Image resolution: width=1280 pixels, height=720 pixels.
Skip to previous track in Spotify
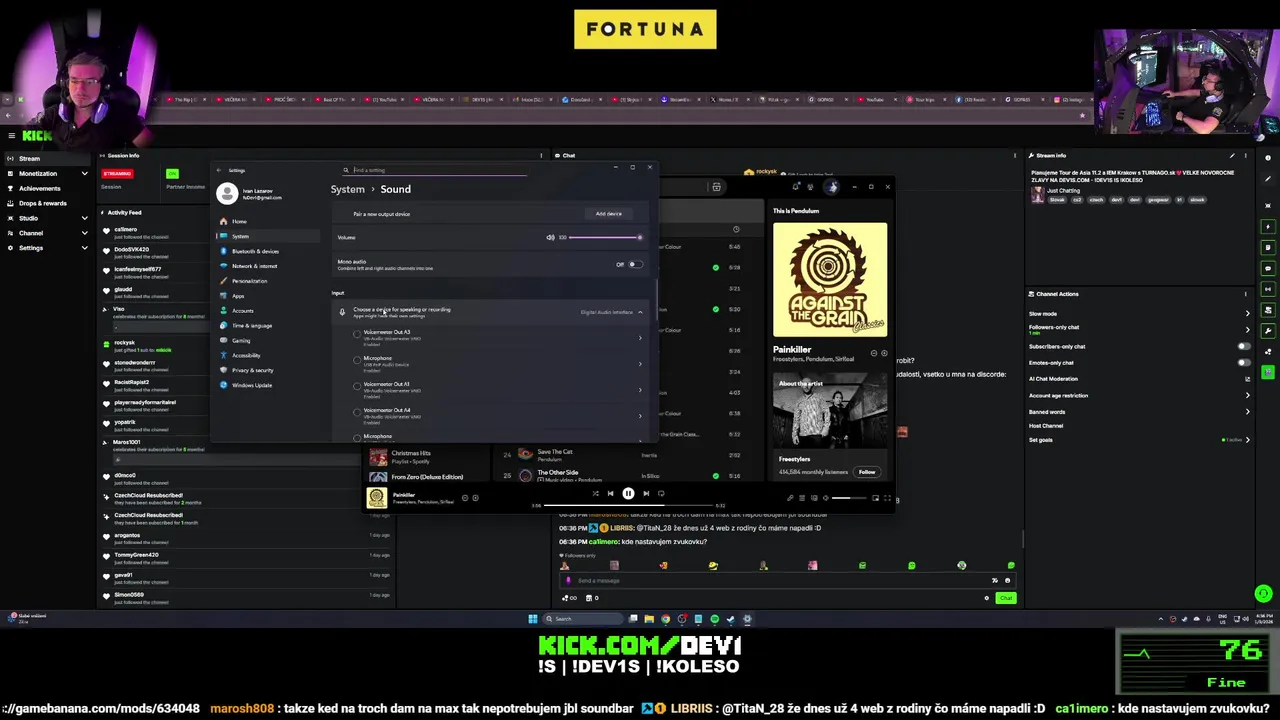(x=610, y=493)
